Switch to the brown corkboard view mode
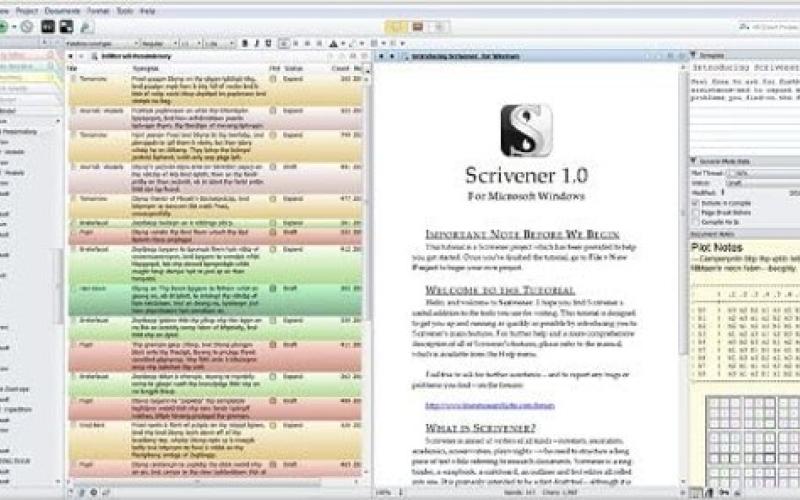The width and height of the screenshot is (800, 500). click(417, 27)
